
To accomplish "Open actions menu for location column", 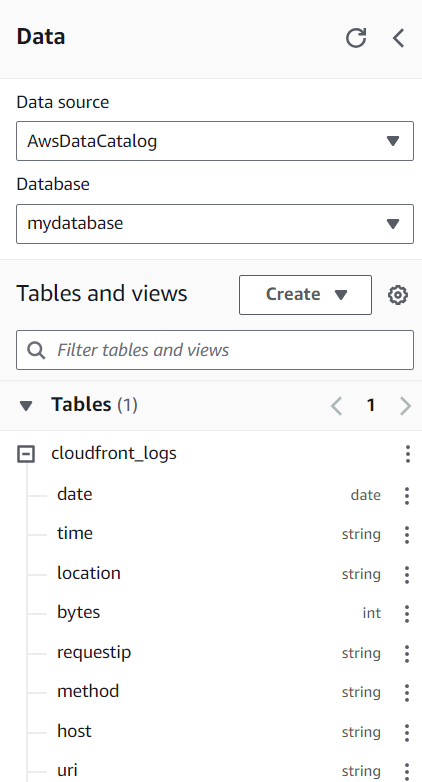I will click(407, 575).
